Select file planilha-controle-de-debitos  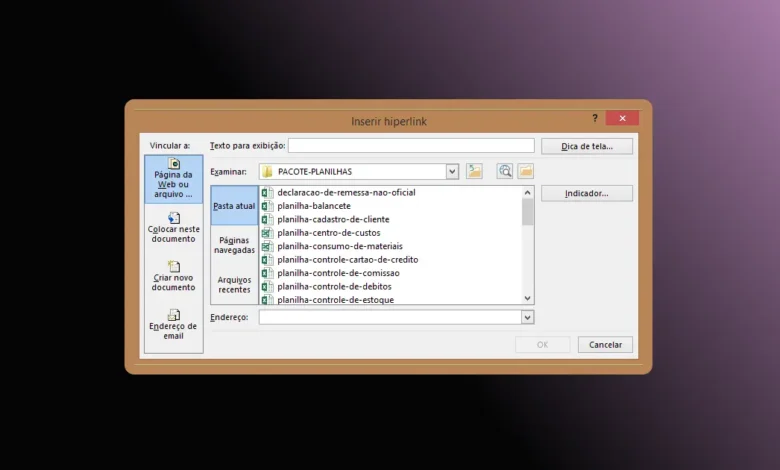click(334, 286)
